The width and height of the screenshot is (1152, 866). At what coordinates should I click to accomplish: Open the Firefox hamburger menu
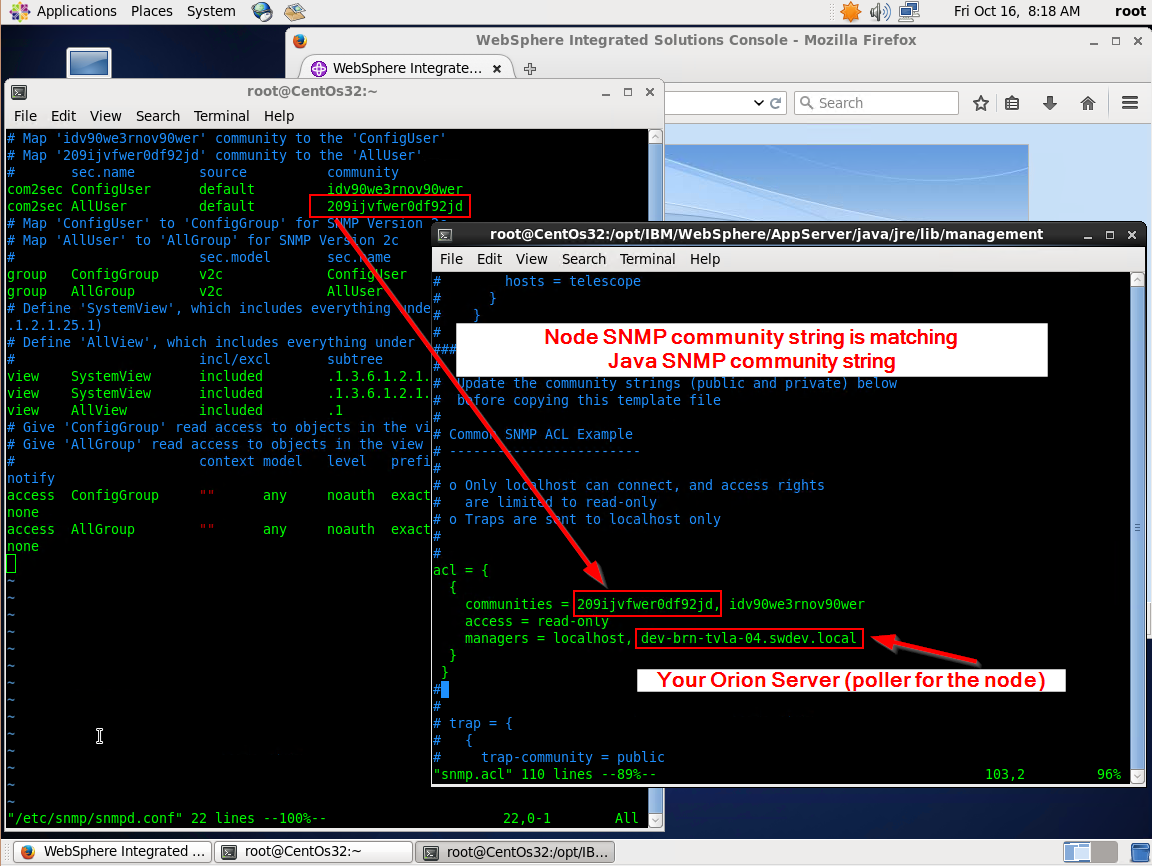[x=1130, y=103]
